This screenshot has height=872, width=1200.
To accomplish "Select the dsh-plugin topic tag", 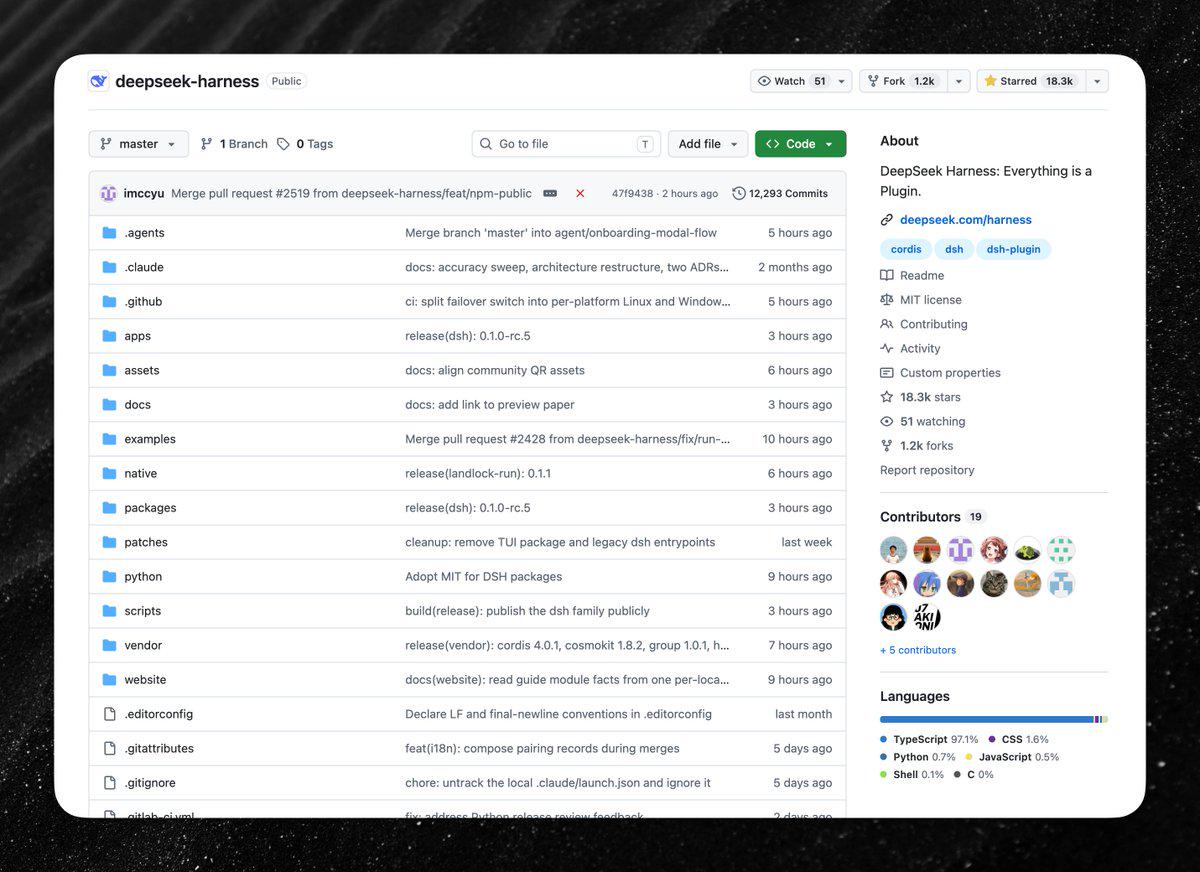I will (x=1013, y=249).
